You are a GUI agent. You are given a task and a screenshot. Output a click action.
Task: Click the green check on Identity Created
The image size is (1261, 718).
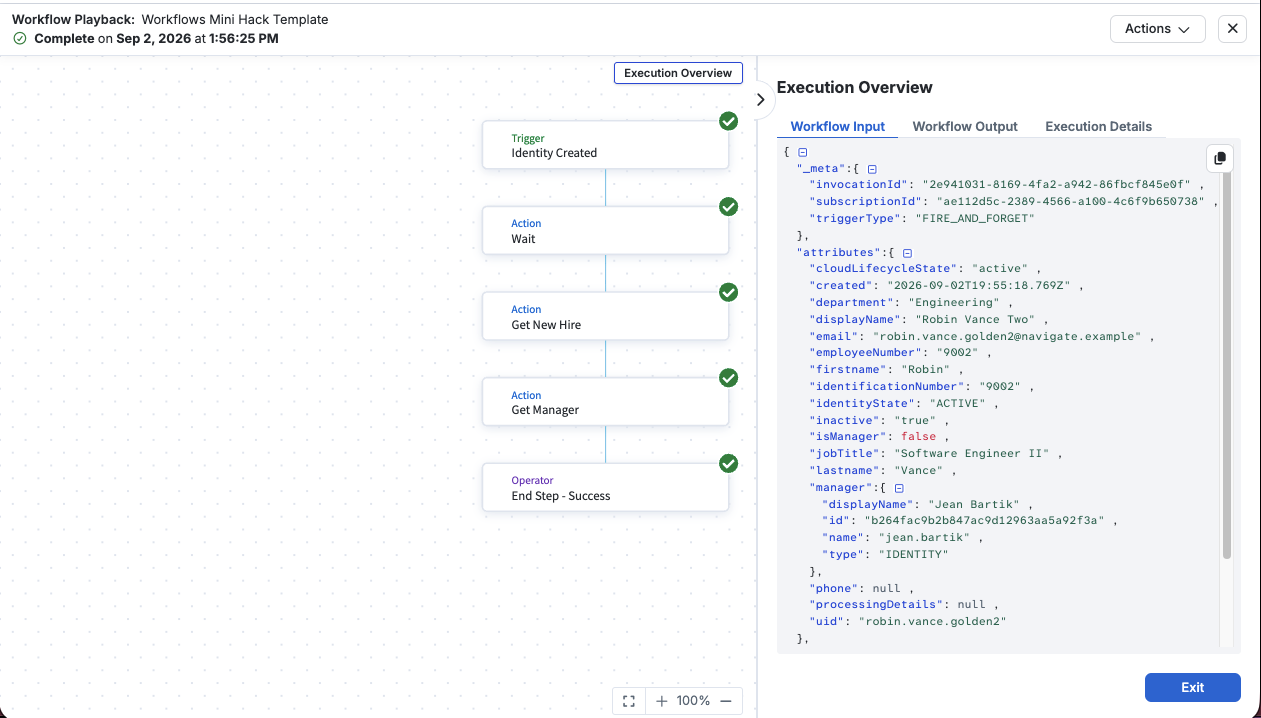pos(729,121)
